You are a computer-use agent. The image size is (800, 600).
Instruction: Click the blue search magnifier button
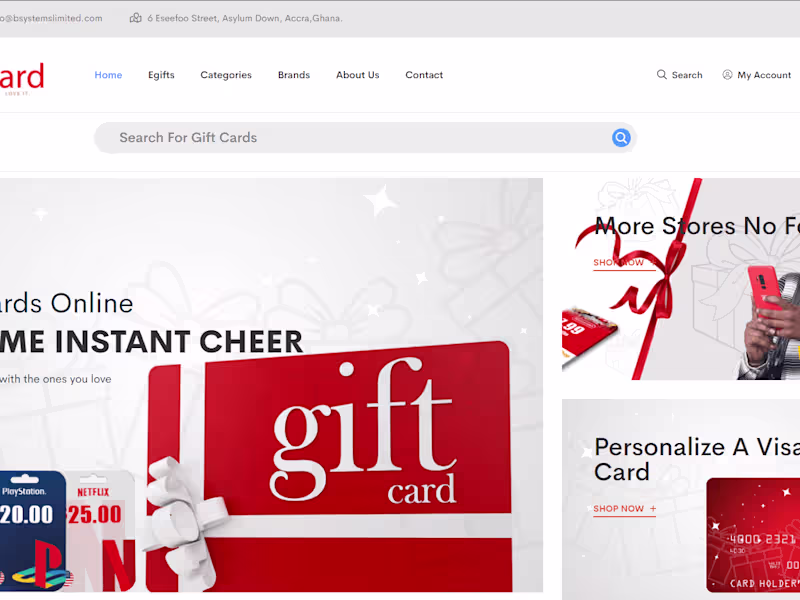[x=621, y=138]
